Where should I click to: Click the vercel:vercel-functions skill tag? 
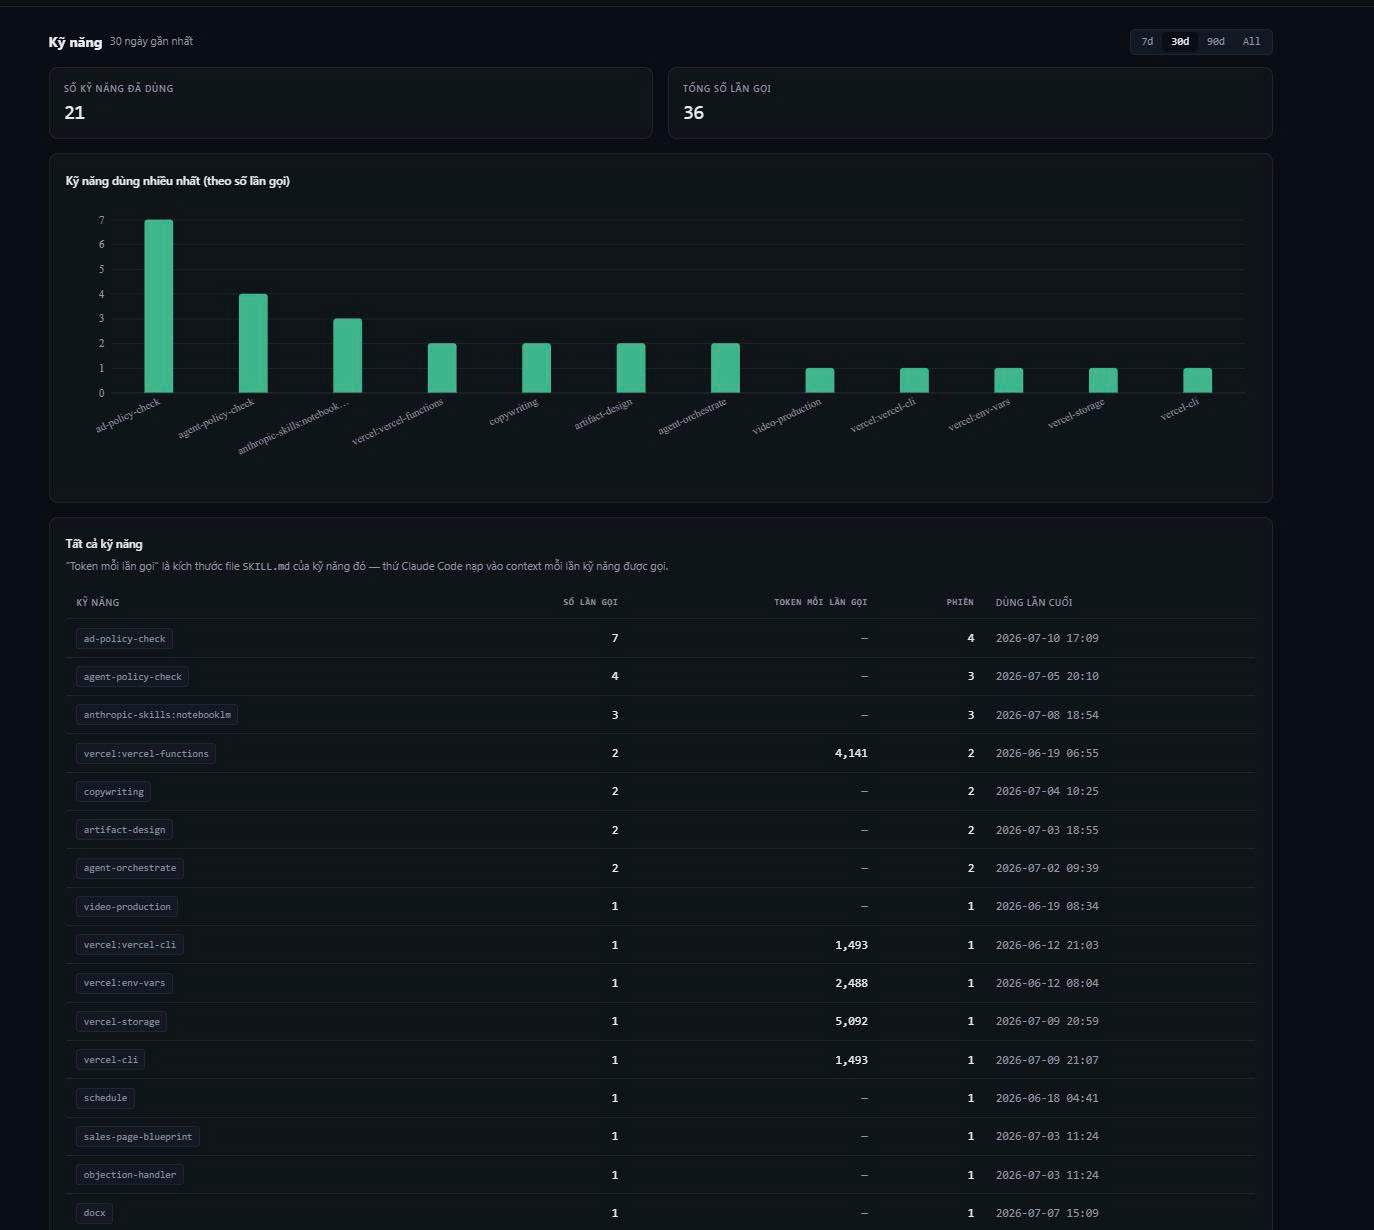point(146,754)
